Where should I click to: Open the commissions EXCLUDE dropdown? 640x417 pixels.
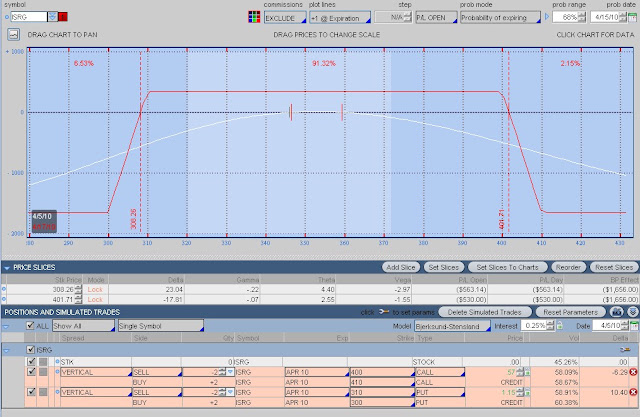coord(285,18)
